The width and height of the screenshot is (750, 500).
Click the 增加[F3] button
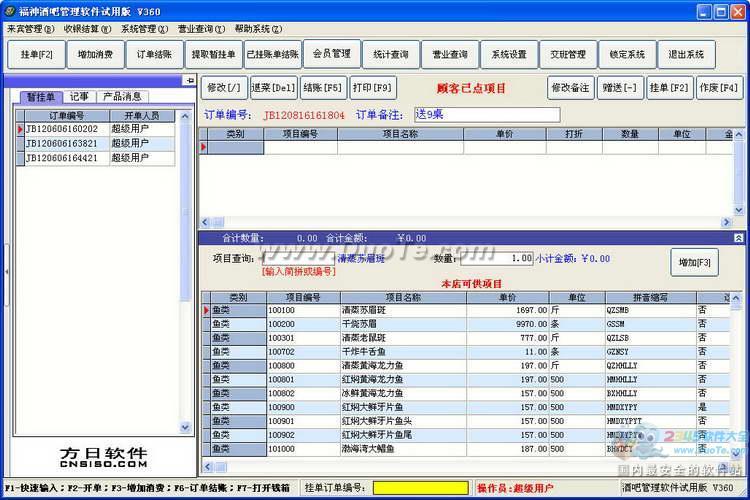point(695,262)
